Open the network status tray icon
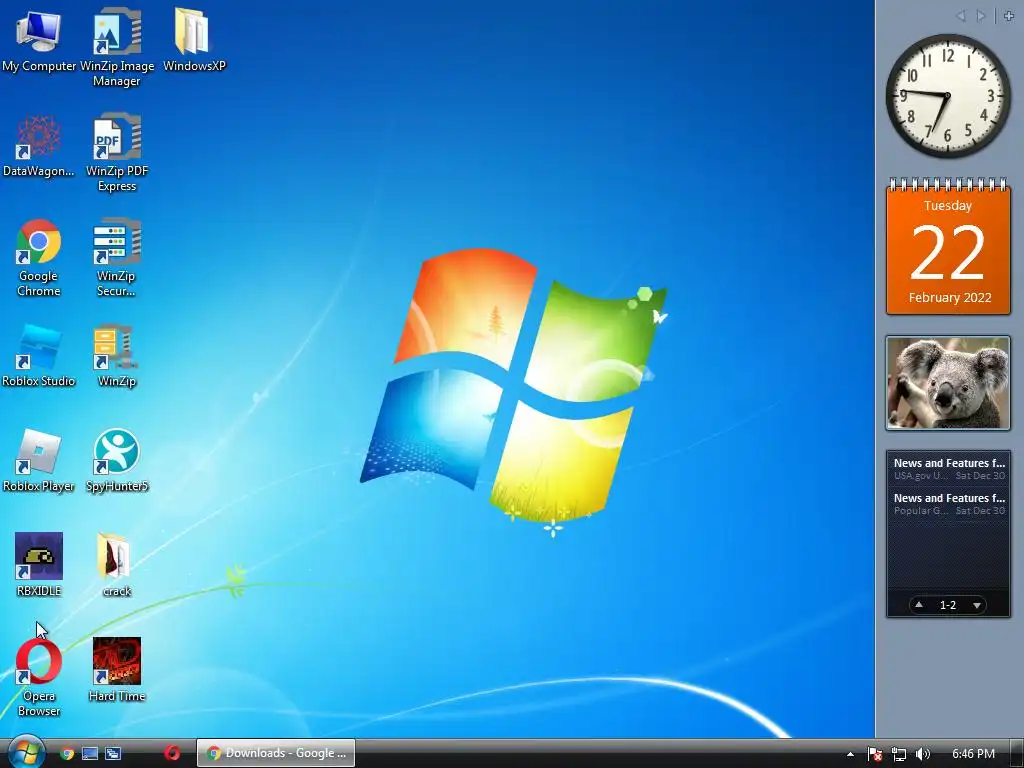This screenshot has width=1024, height=768. pyautogui.click(x=899, y=754)
